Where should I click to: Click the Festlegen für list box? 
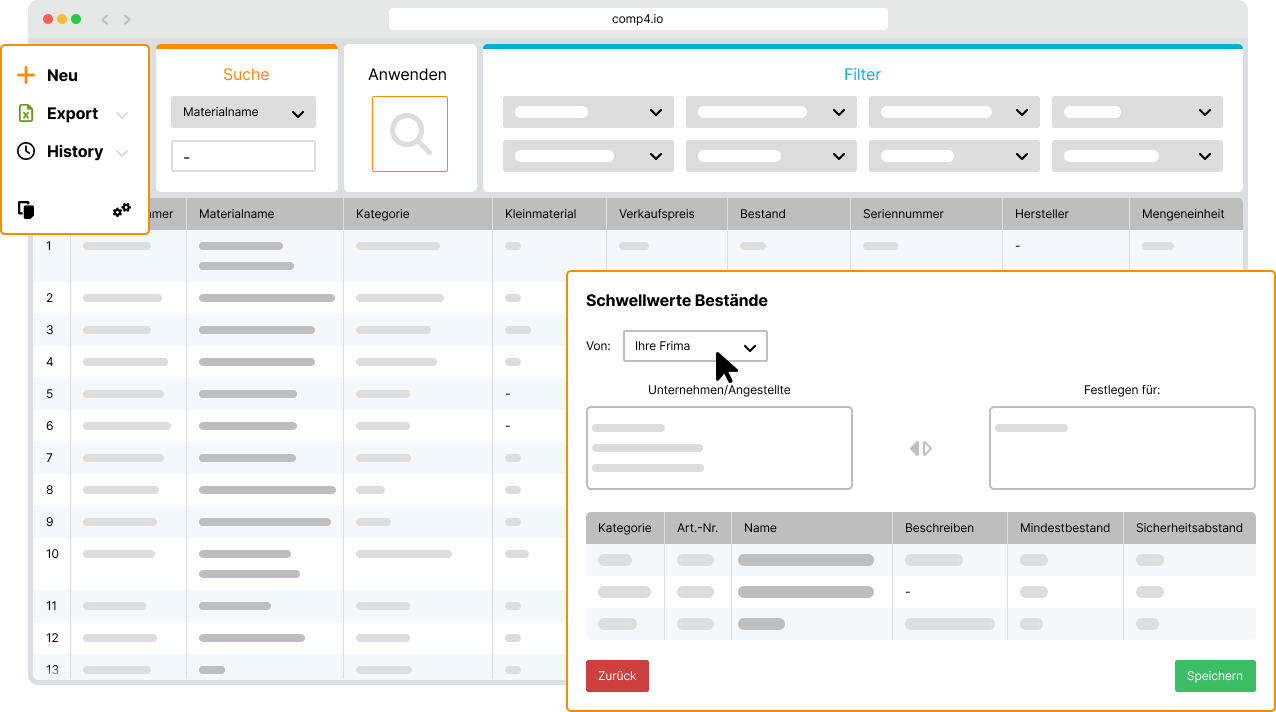[1122, 448]
